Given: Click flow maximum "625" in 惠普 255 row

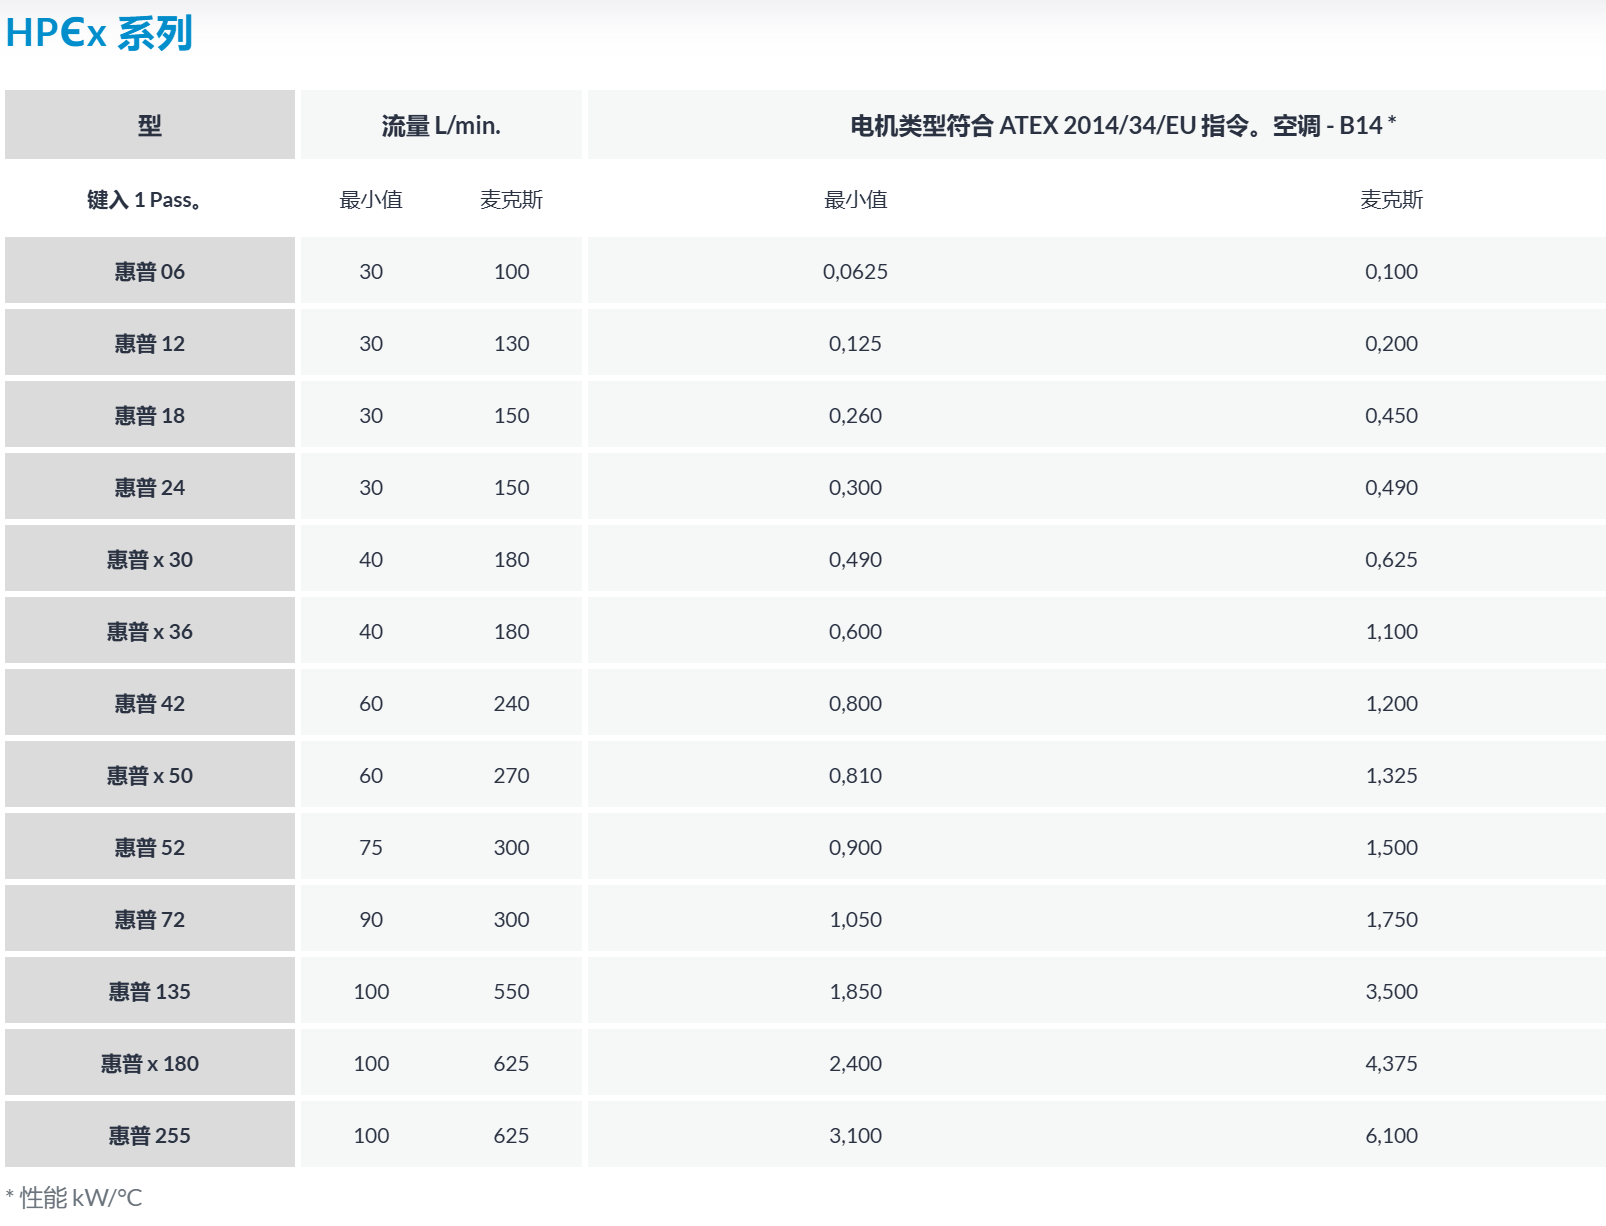Looking at the screenshot, I should click(x=511, y=1136).
